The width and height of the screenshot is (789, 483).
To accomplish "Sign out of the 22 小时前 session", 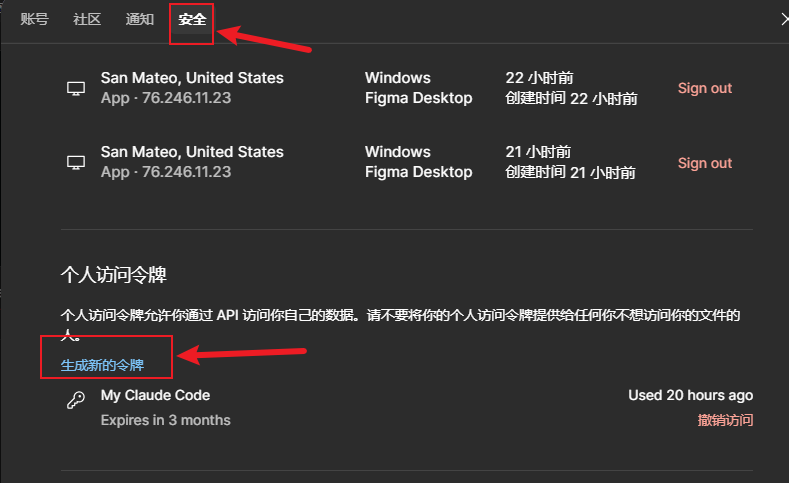I will (x=704, y=88).
